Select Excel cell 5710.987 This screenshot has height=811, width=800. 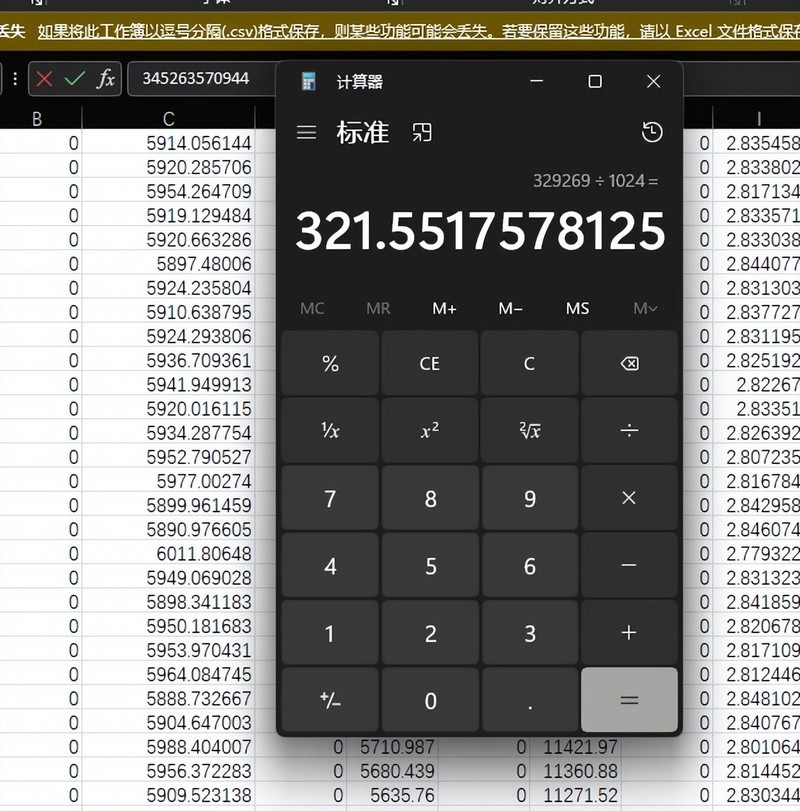coord(392,747)
